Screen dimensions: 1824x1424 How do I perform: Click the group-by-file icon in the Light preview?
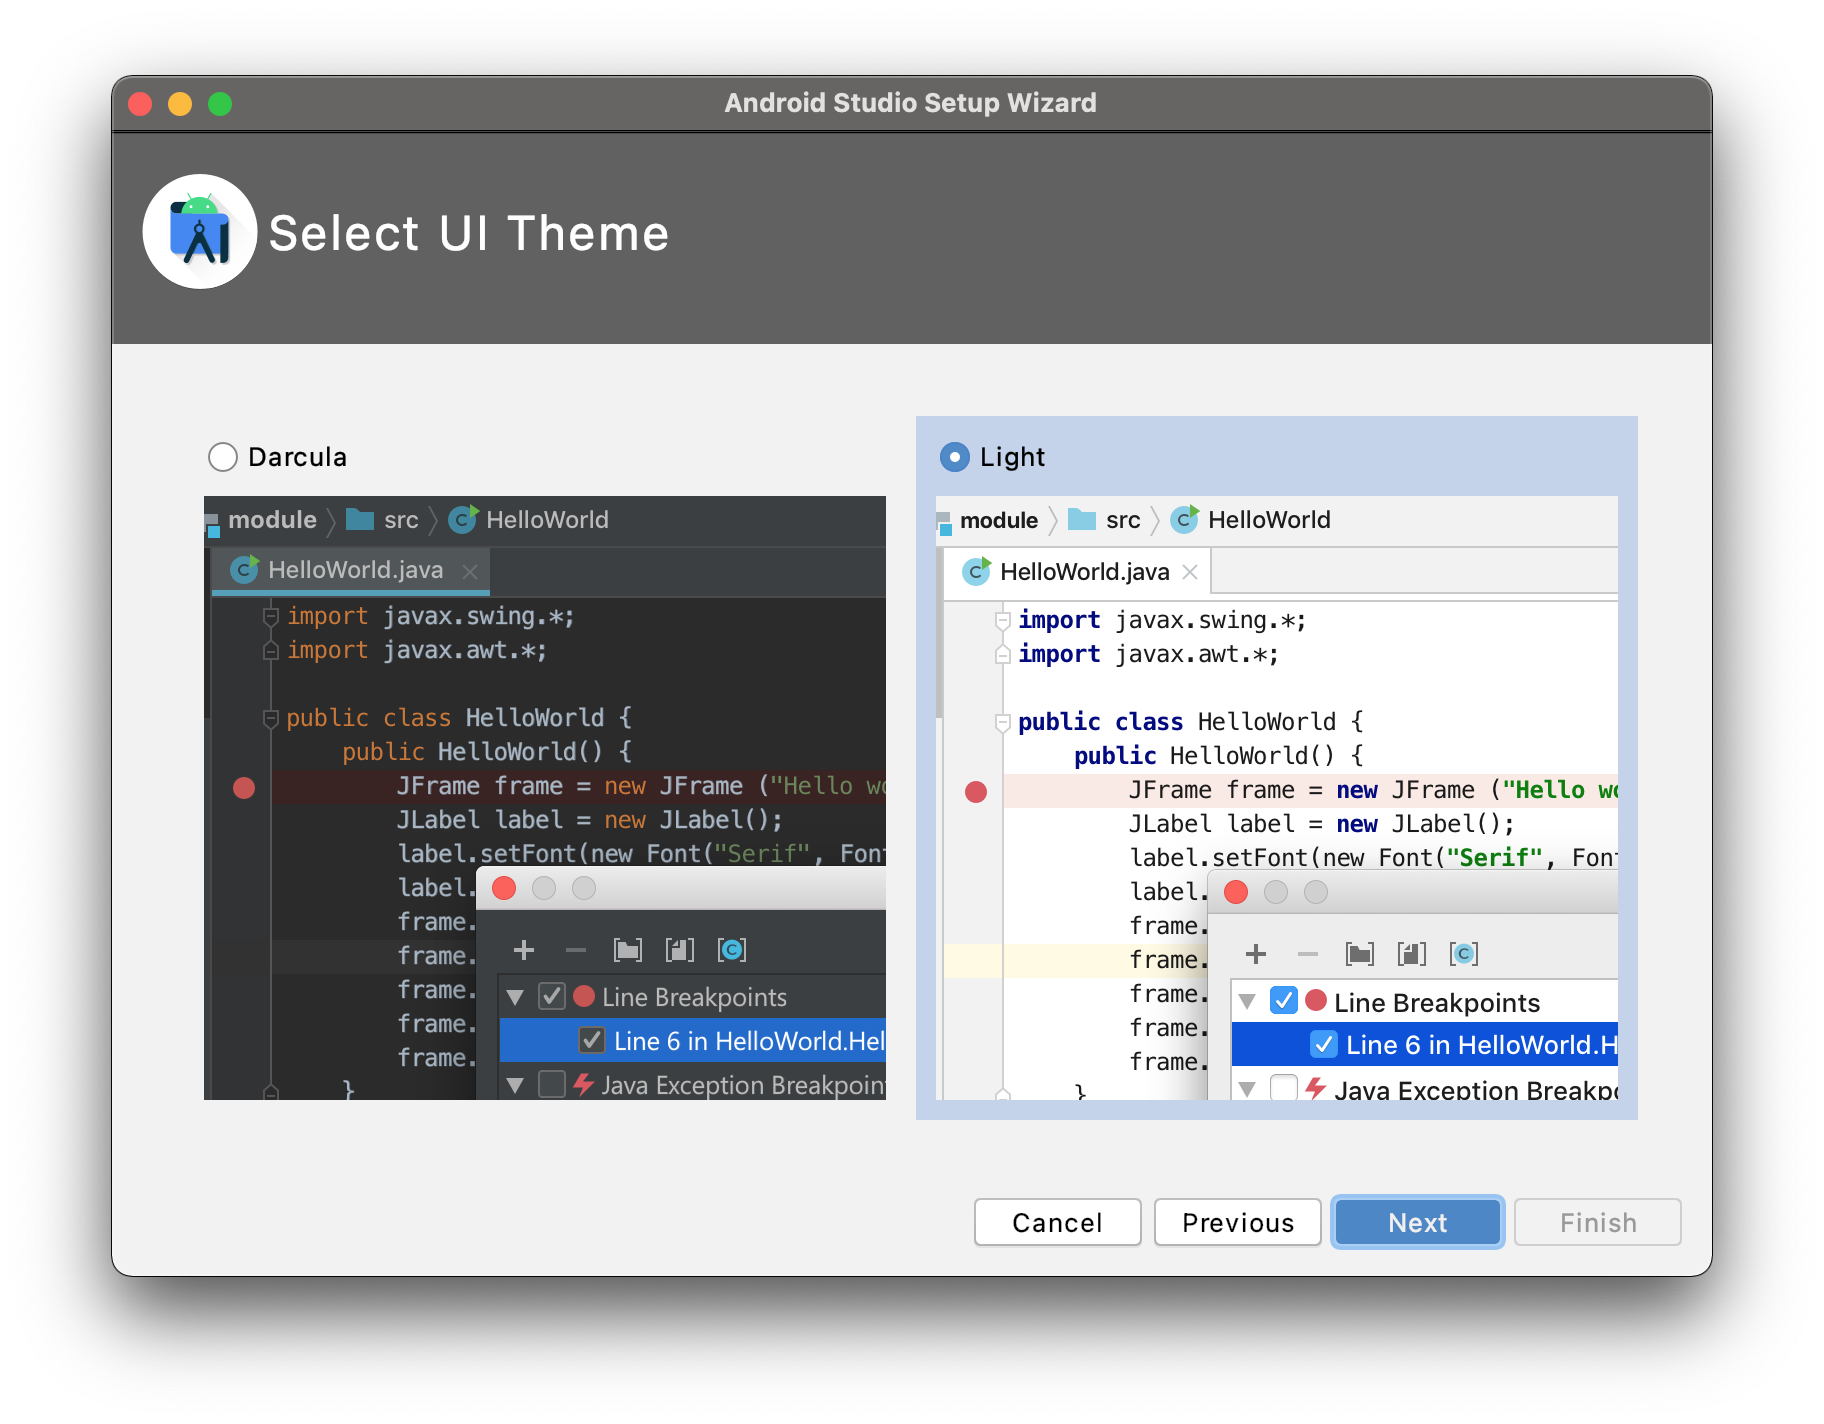pyautogui.click(x=1412, y=954)
